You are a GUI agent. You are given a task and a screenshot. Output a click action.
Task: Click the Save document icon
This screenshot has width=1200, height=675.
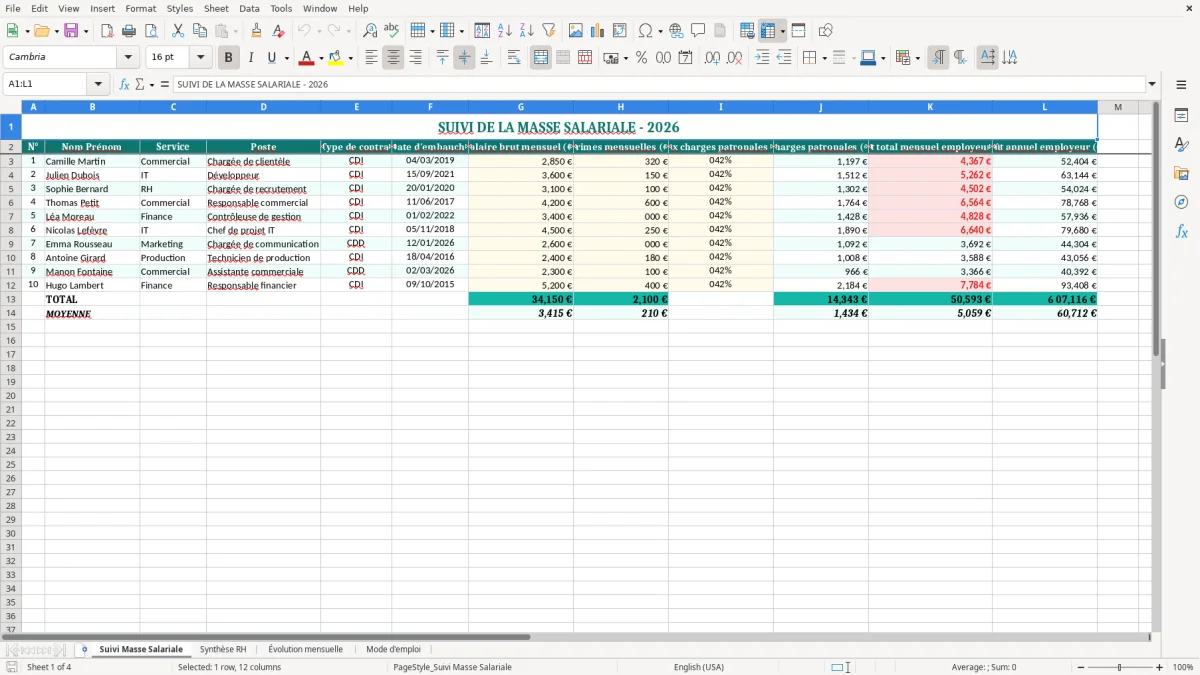pos(71,31)
